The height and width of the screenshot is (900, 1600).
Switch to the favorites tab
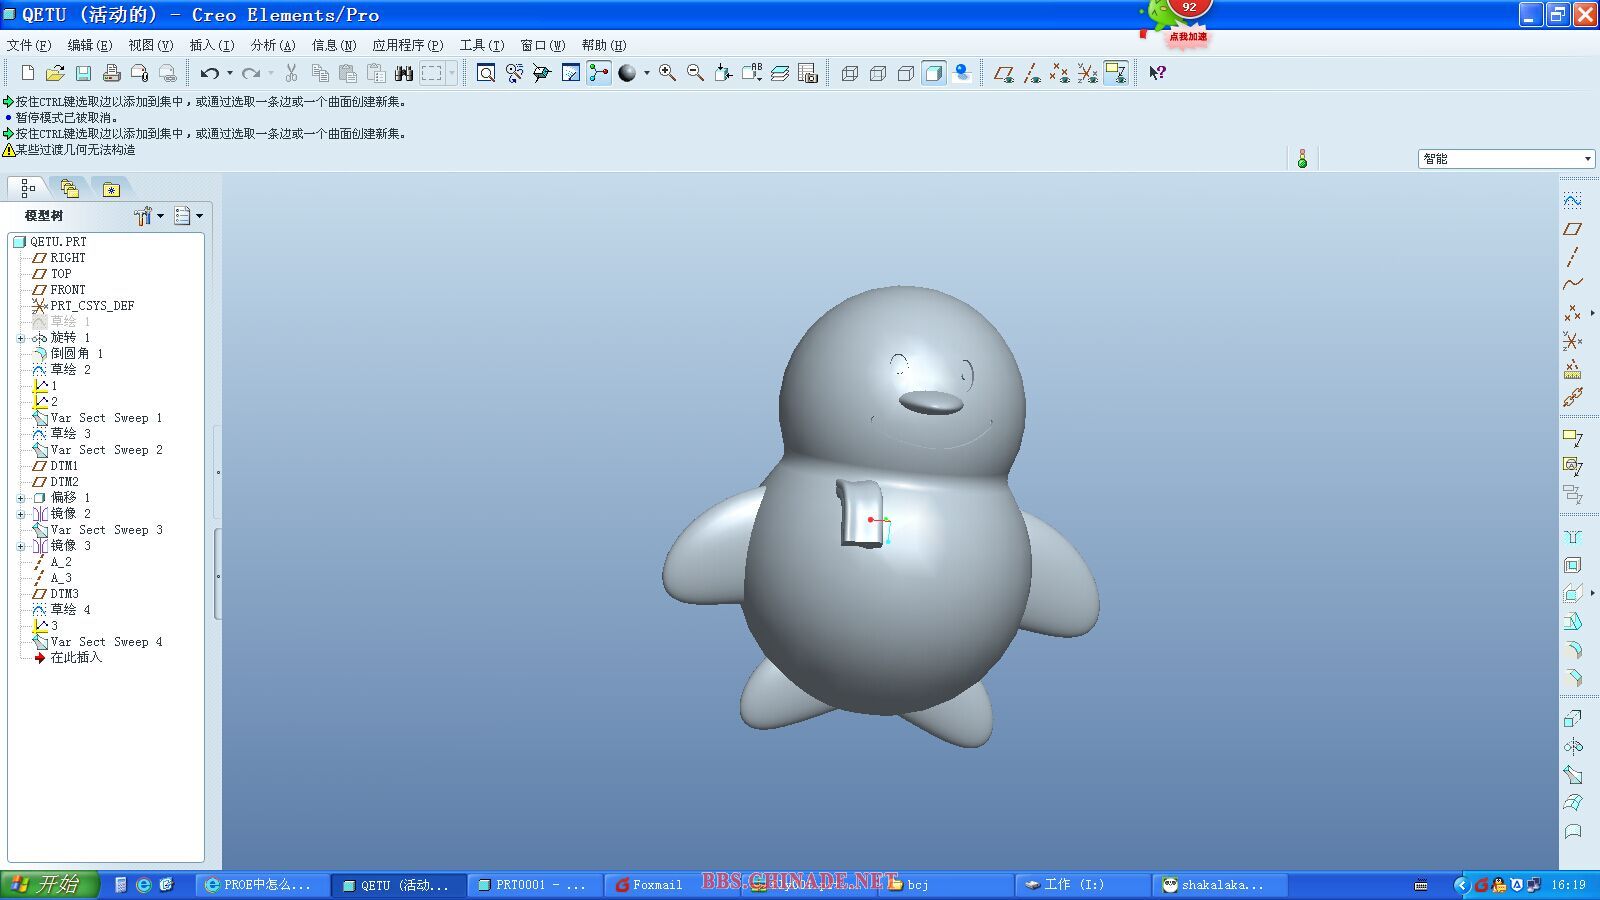click(x=111, y=188)
